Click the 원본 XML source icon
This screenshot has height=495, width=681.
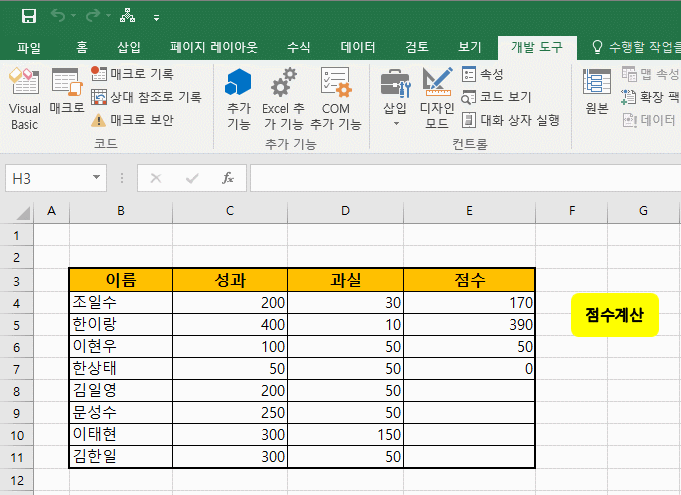tap(597, 91)
